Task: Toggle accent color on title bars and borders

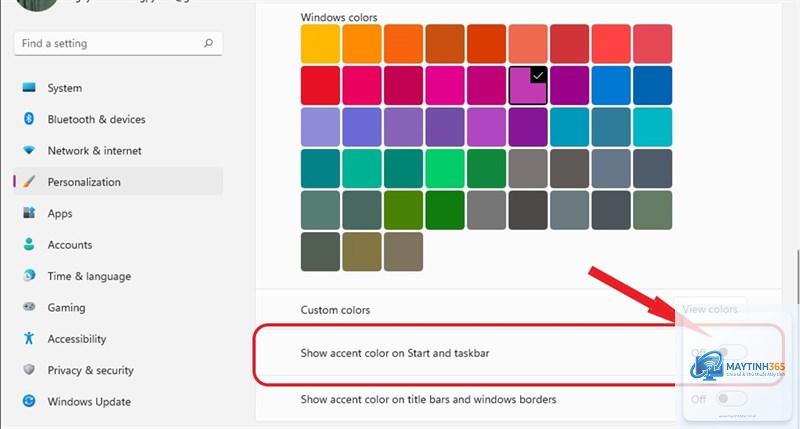Action: click(731, 398)
